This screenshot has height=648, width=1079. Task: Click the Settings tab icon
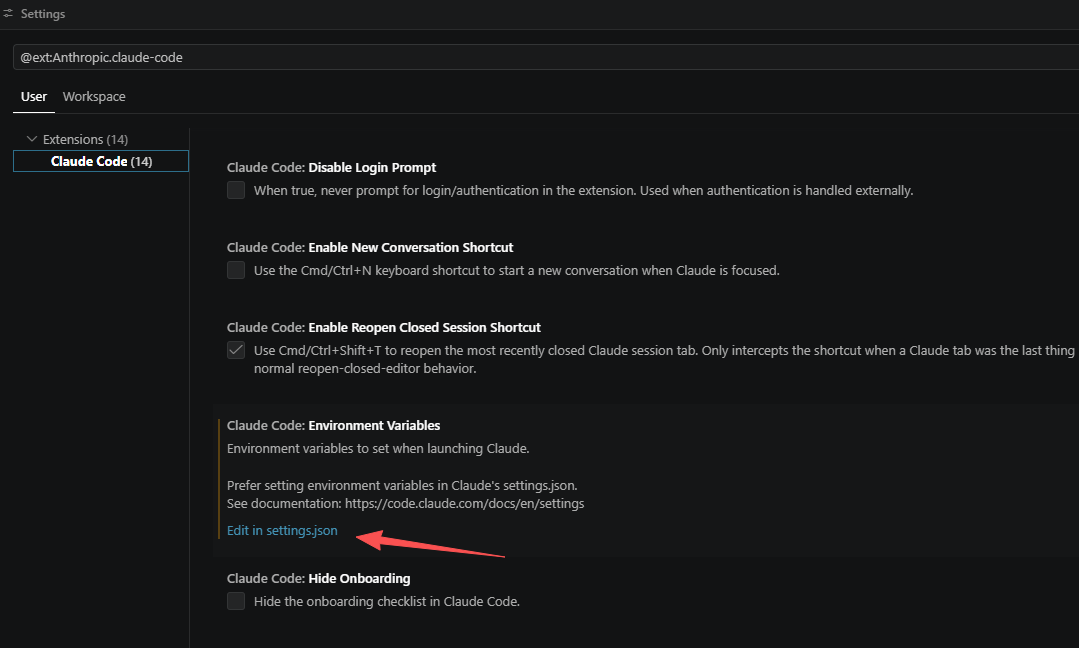[8, 14]
